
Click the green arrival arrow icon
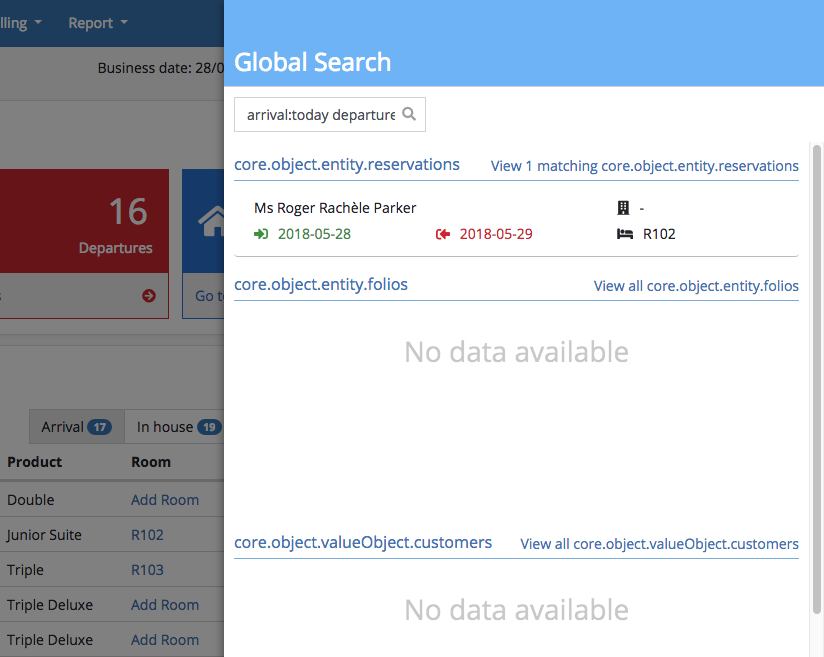[261, 234]
